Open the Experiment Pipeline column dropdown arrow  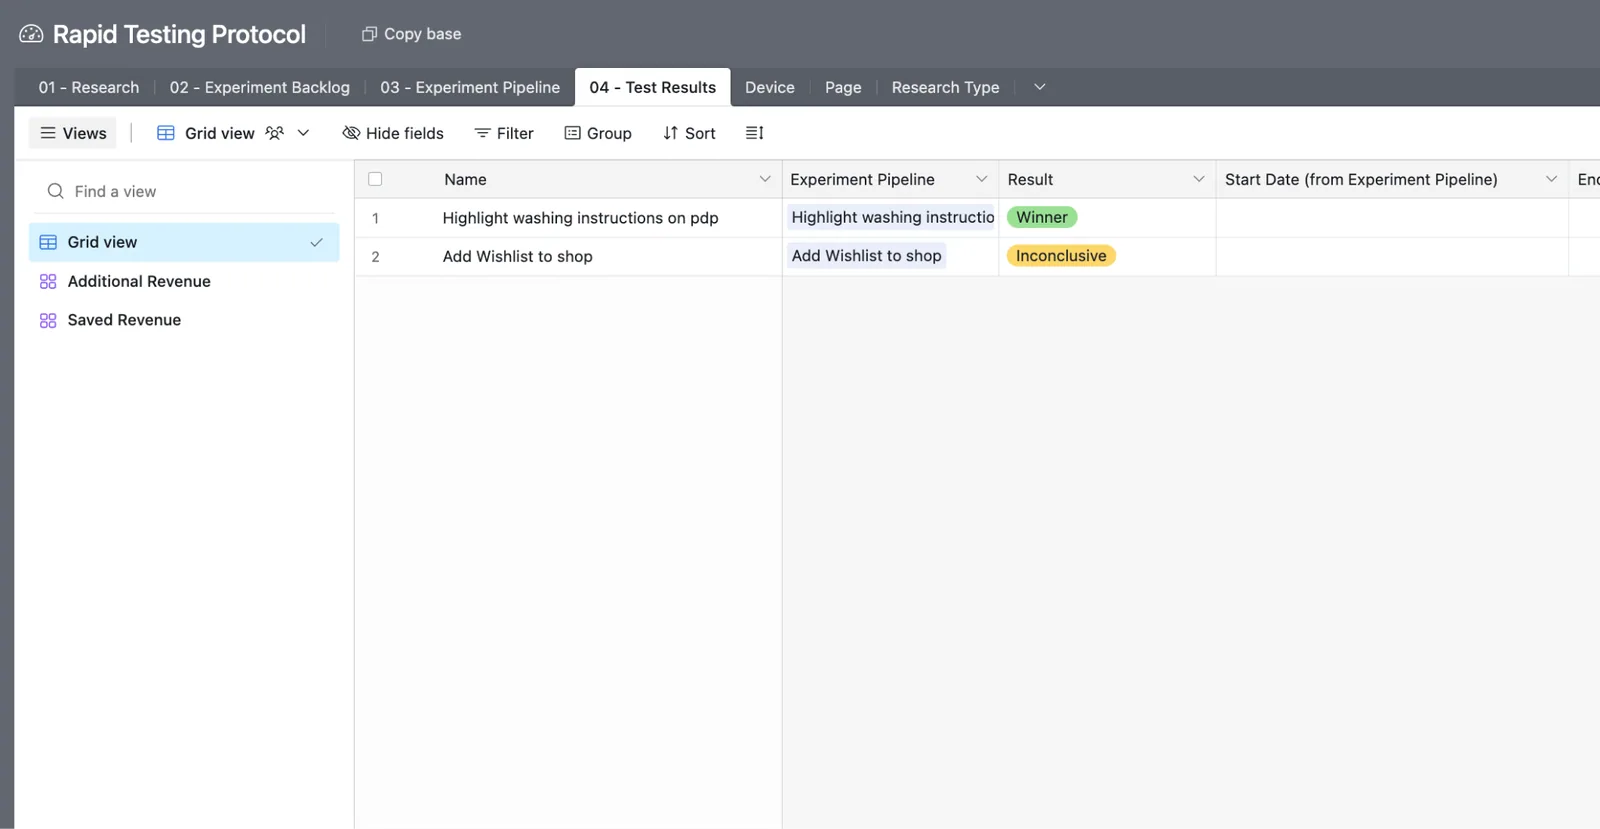(982, 179)
